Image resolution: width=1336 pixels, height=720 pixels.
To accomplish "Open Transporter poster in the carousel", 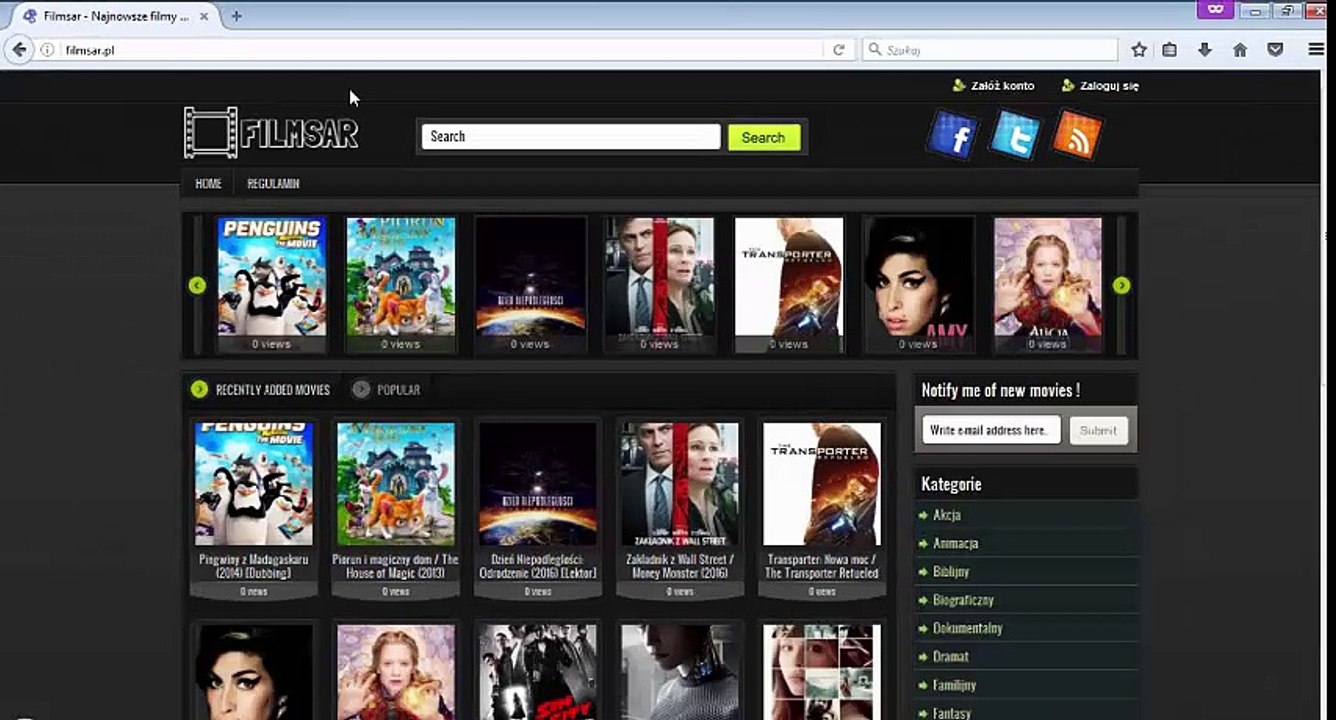I will pyautogui.click(x=789, y=284).
